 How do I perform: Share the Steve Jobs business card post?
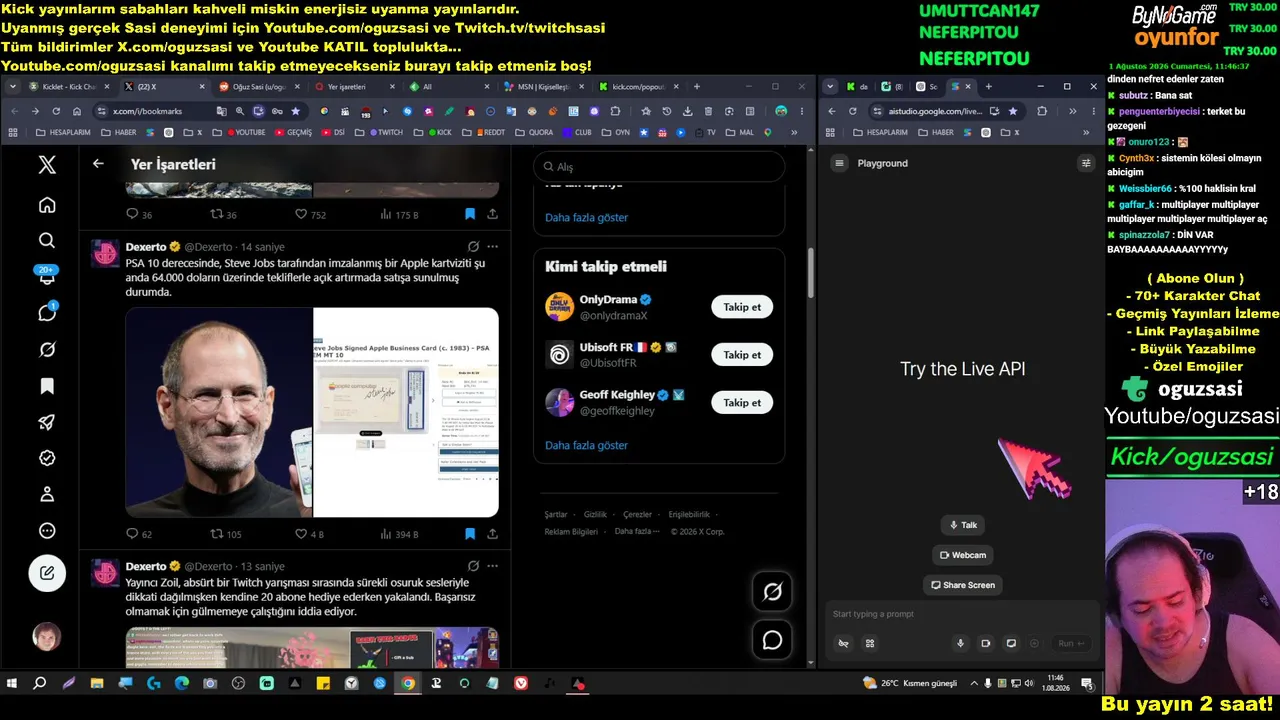pyautogui.click(x=492, y=534)
